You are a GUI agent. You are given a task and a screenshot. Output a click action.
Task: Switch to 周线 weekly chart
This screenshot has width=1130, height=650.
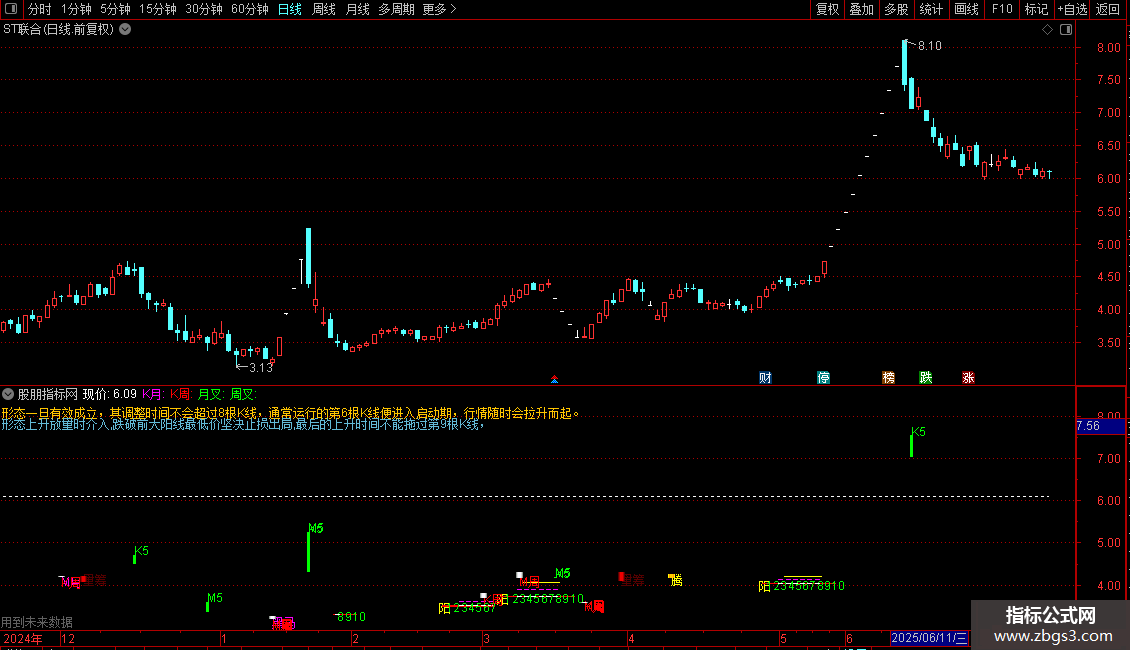click(x=324, y=9)
